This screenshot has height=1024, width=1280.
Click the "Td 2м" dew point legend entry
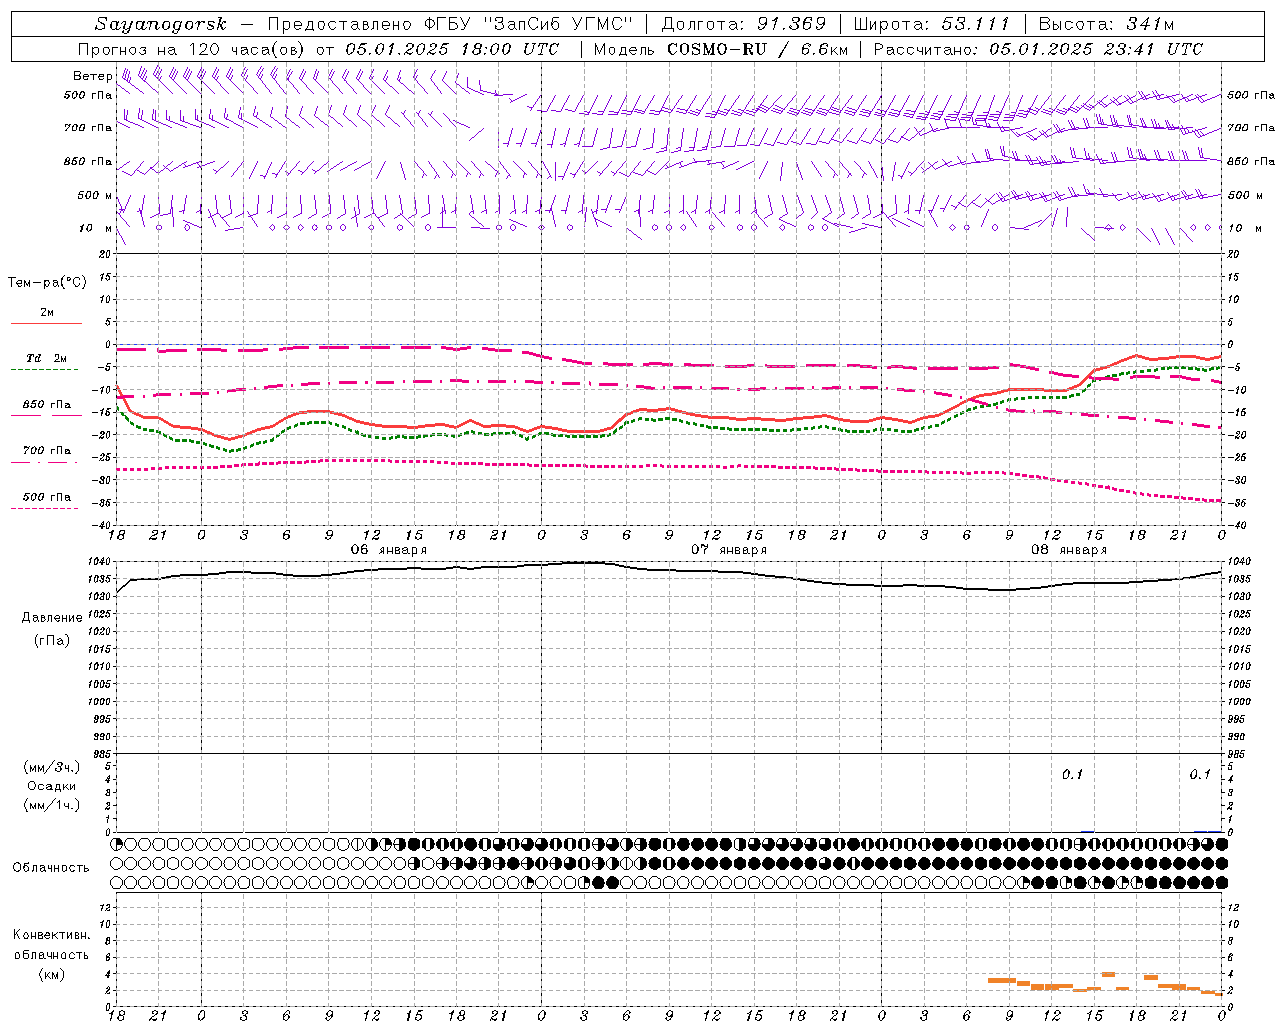47,358
